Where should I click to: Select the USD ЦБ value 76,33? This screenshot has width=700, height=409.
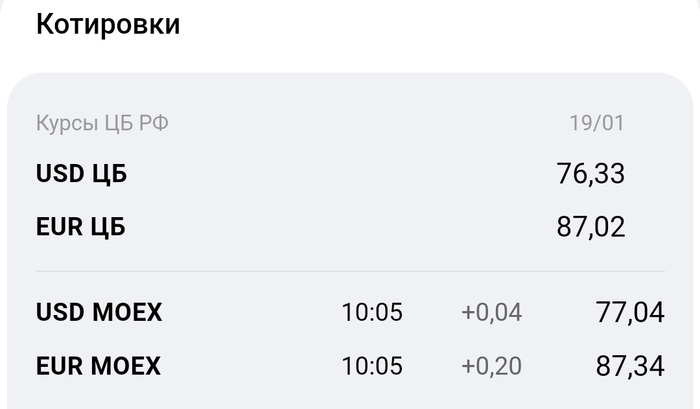(x=591, y=174)
